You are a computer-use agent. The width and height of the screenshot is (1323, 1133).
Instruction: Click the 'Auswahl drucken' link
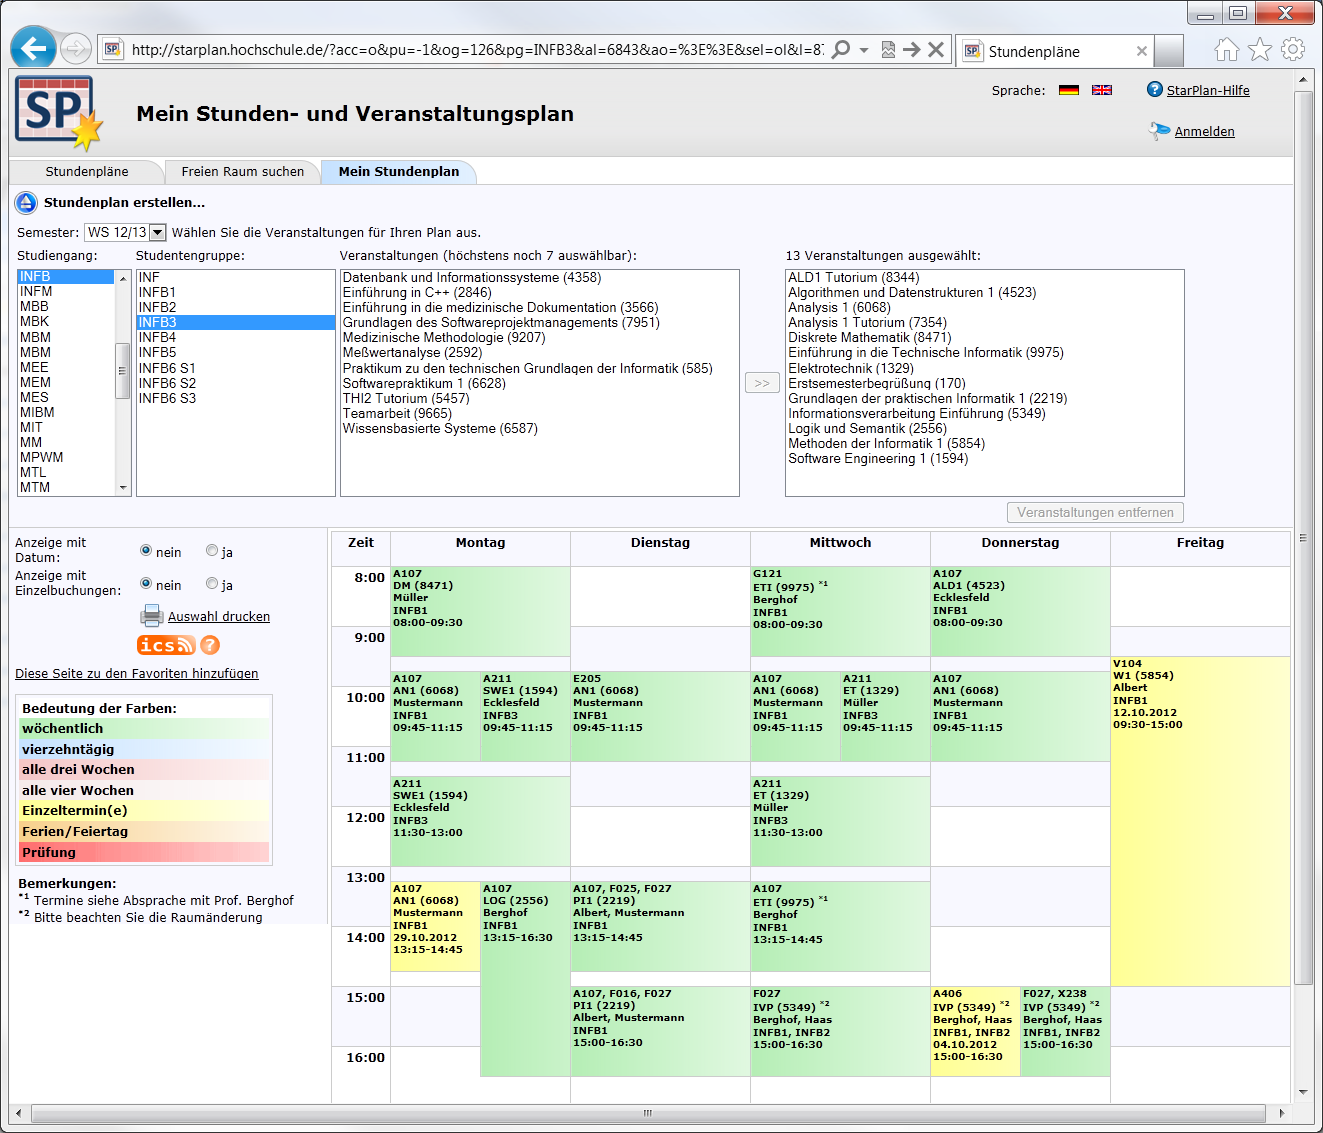point(219,616)
